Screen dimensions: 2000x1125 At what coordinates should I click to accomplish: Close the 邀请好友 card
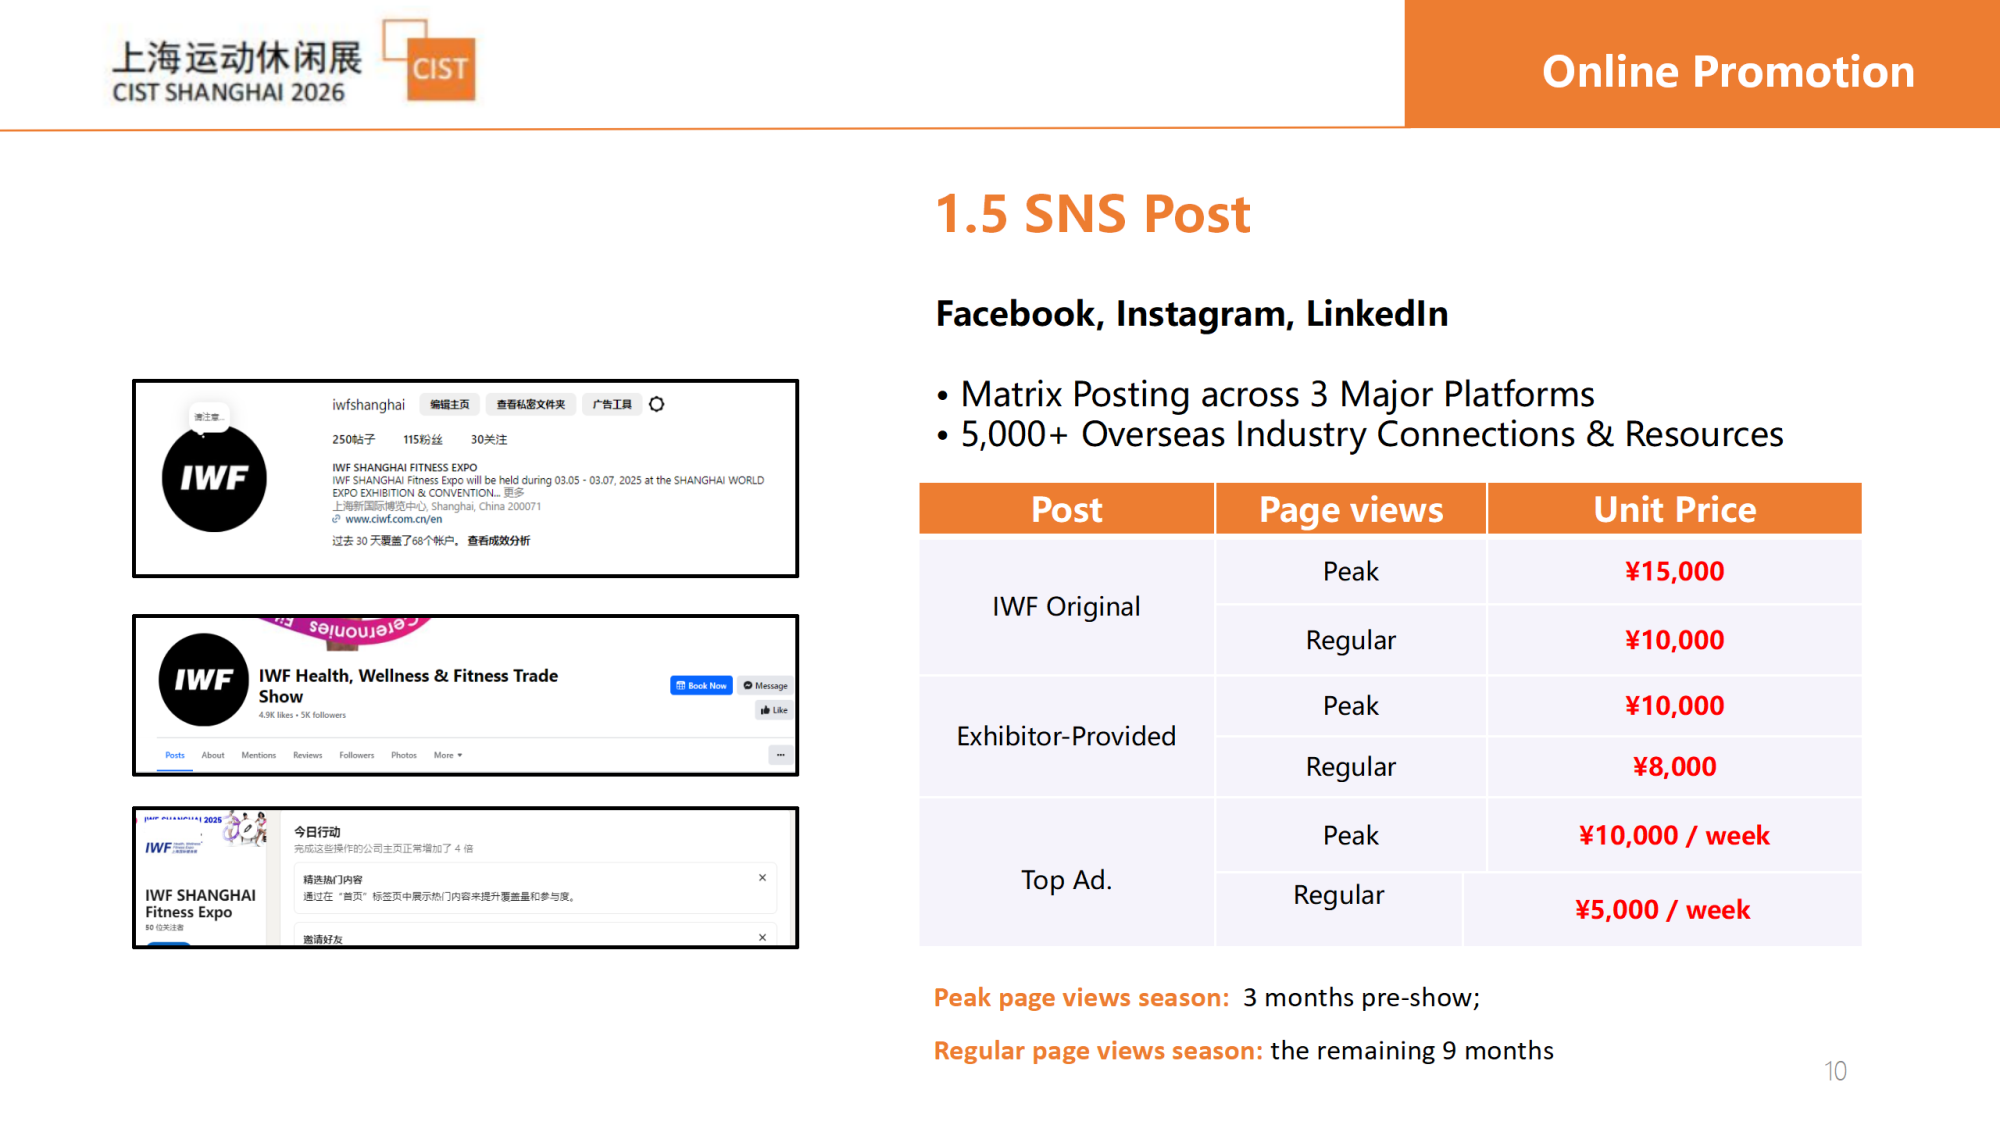(762, 937)
